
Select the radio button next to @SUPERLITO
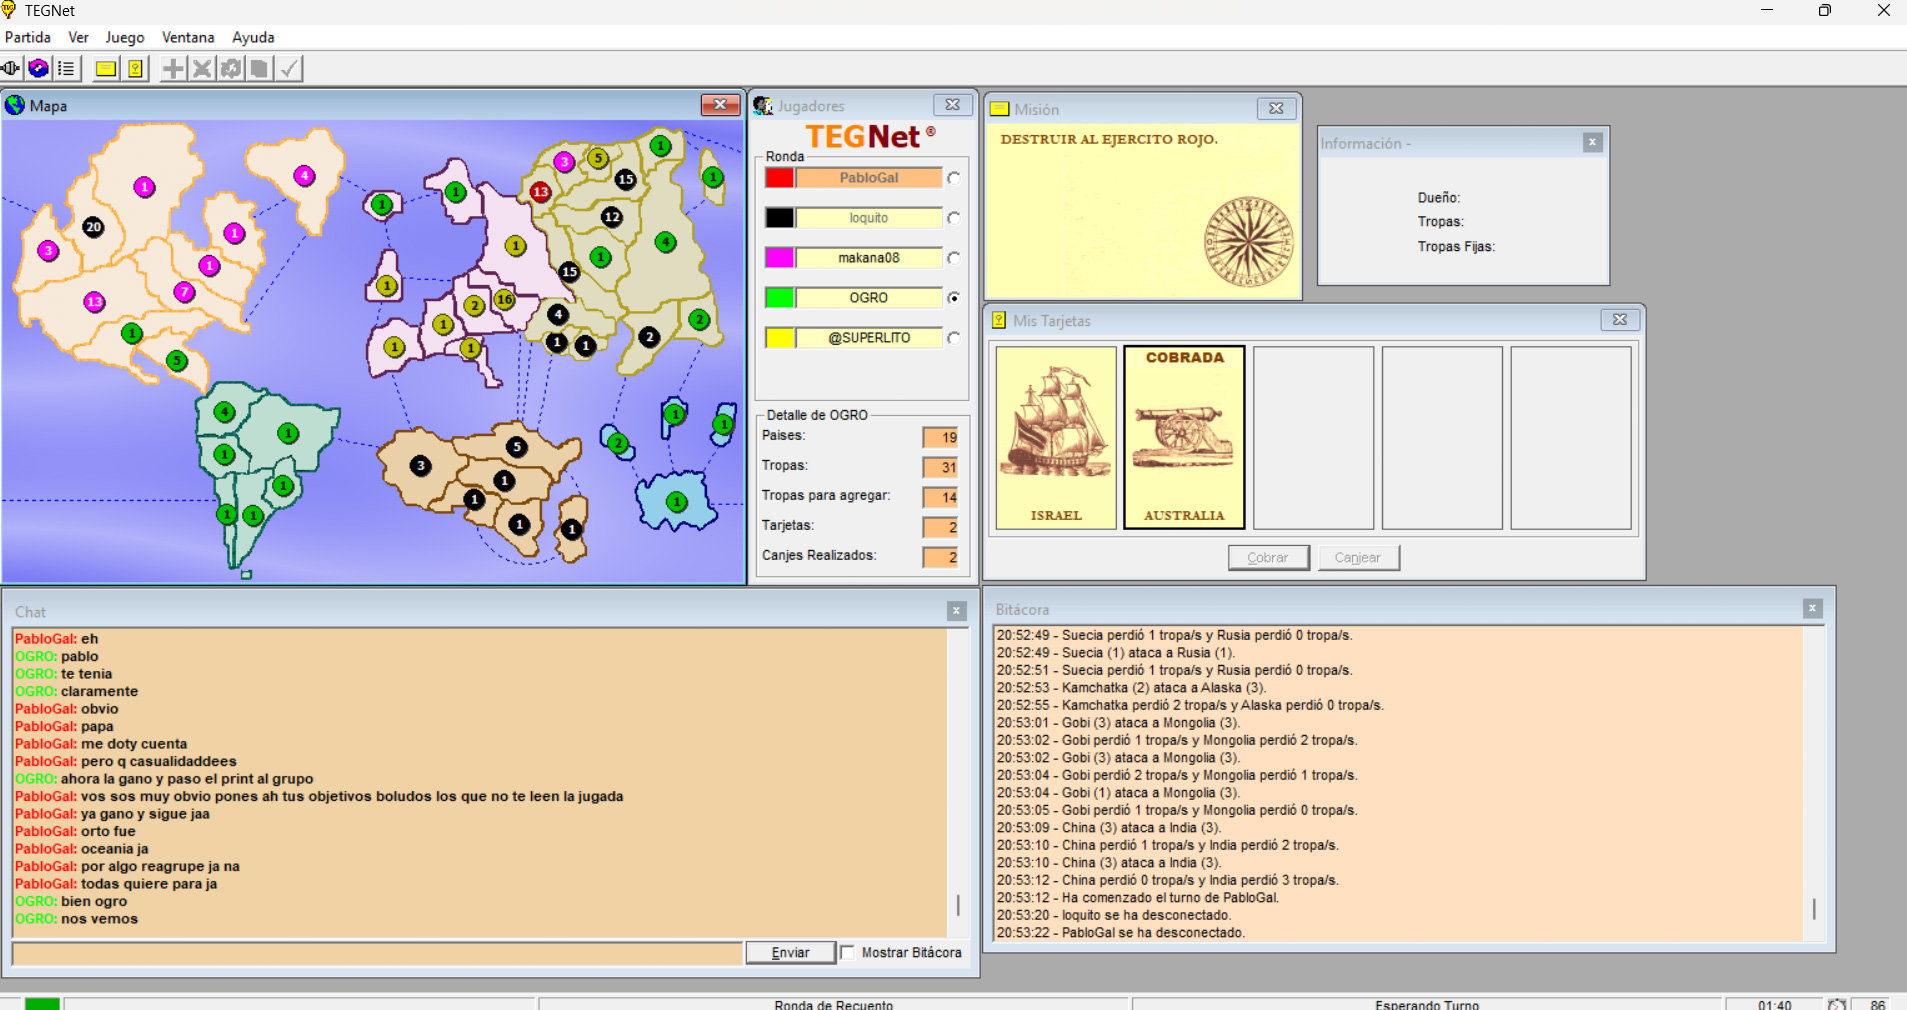[954, 338]
